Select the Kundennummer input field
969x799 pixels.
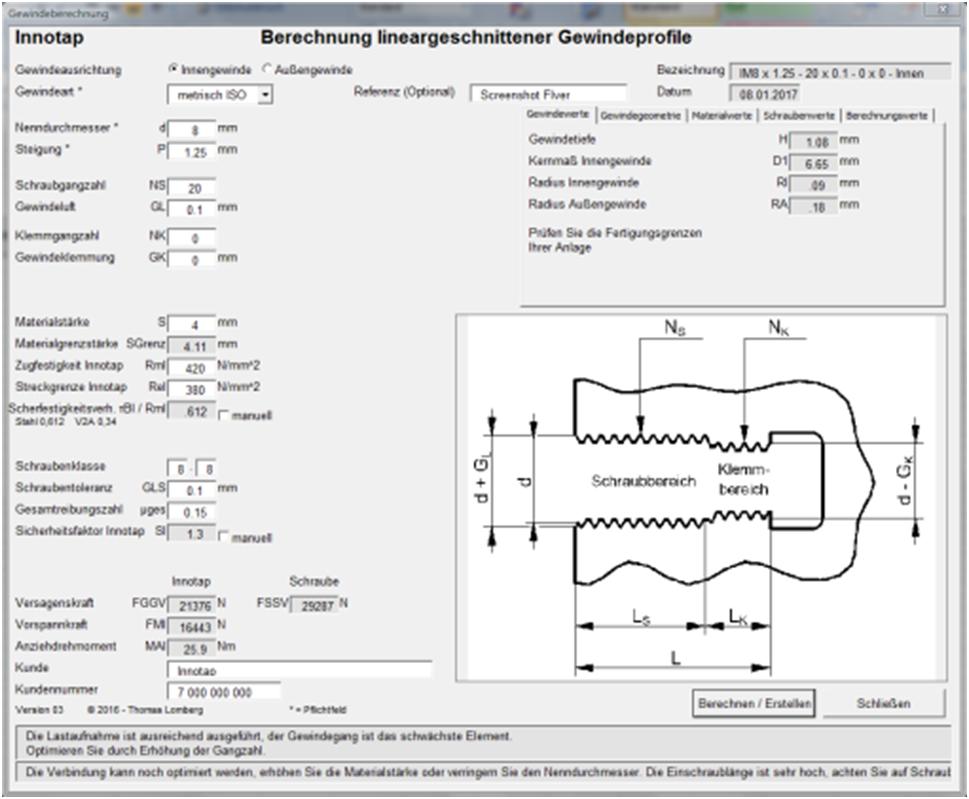(223, 691)
